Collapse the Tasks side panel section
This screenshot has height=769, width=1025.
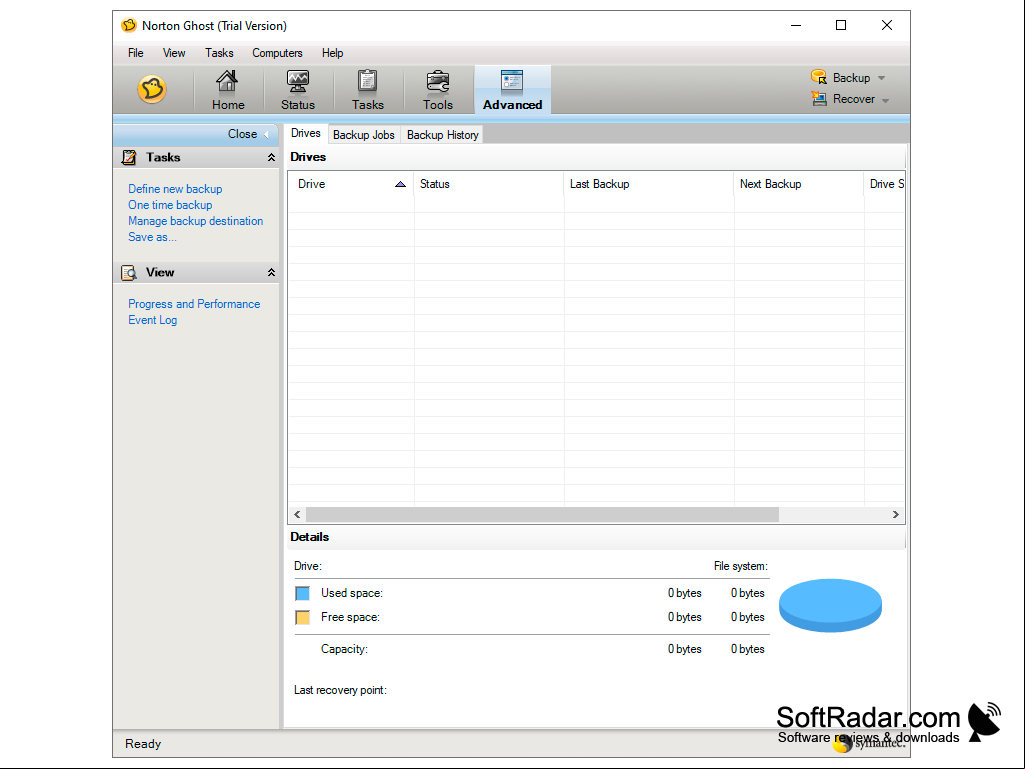271,158
